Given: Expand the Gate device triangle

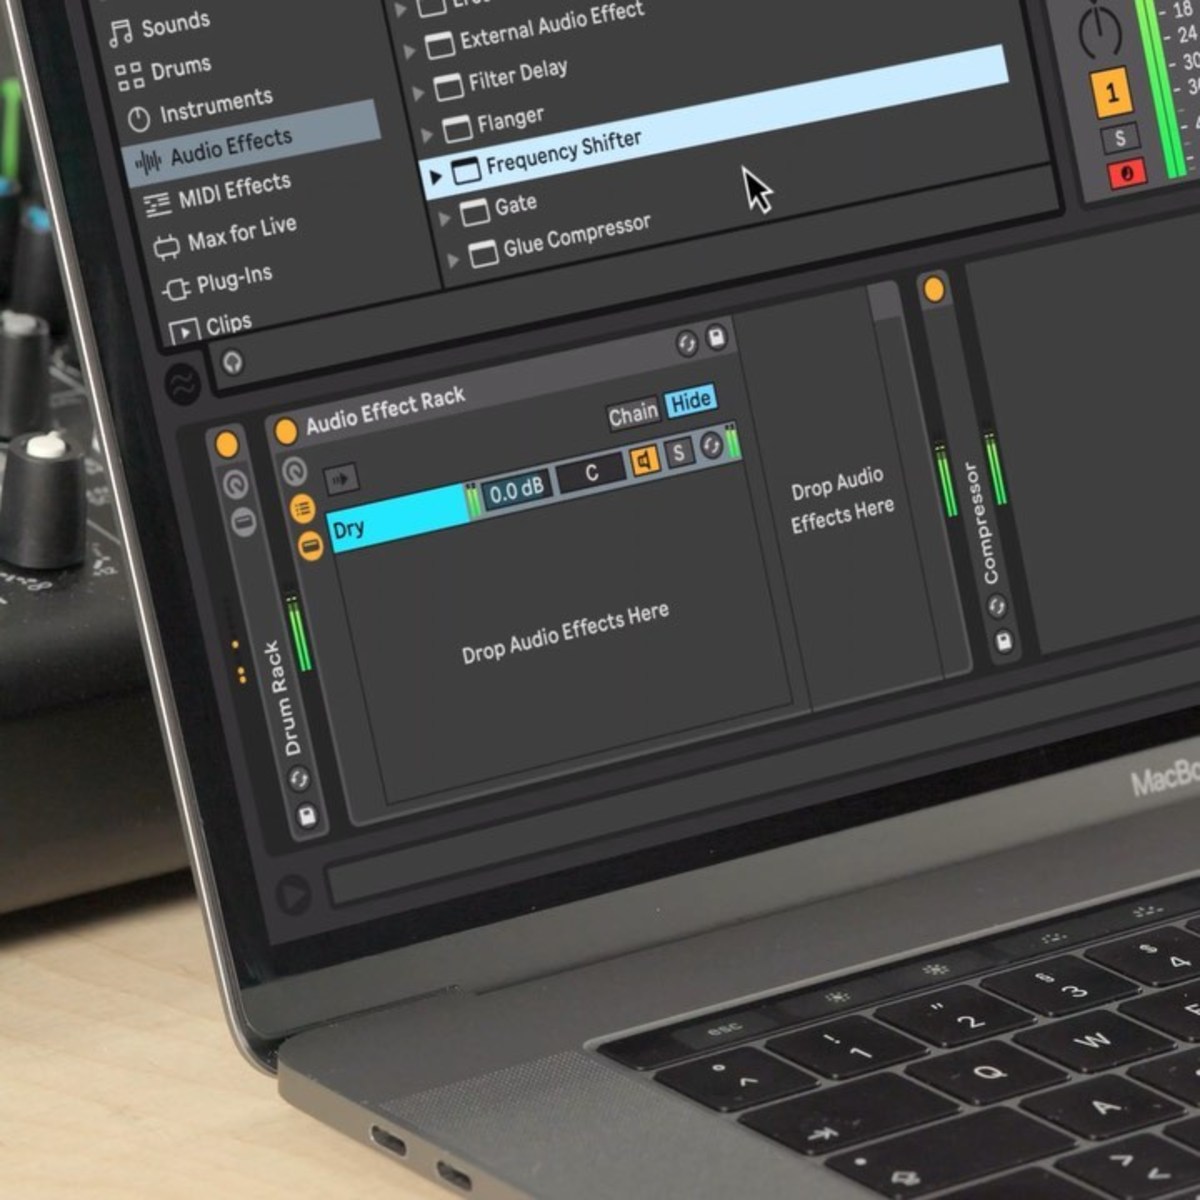Looking at the screenshot, I should coord(444,218).
